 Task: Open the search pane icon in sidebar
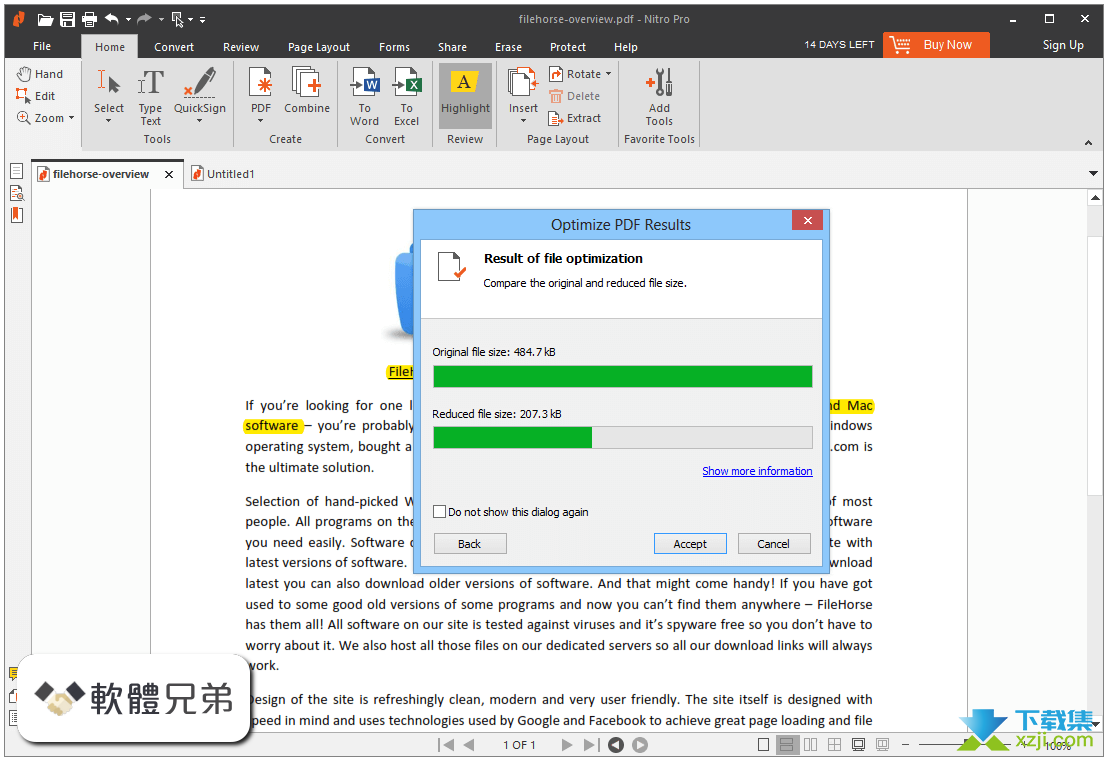coord(17,193)
